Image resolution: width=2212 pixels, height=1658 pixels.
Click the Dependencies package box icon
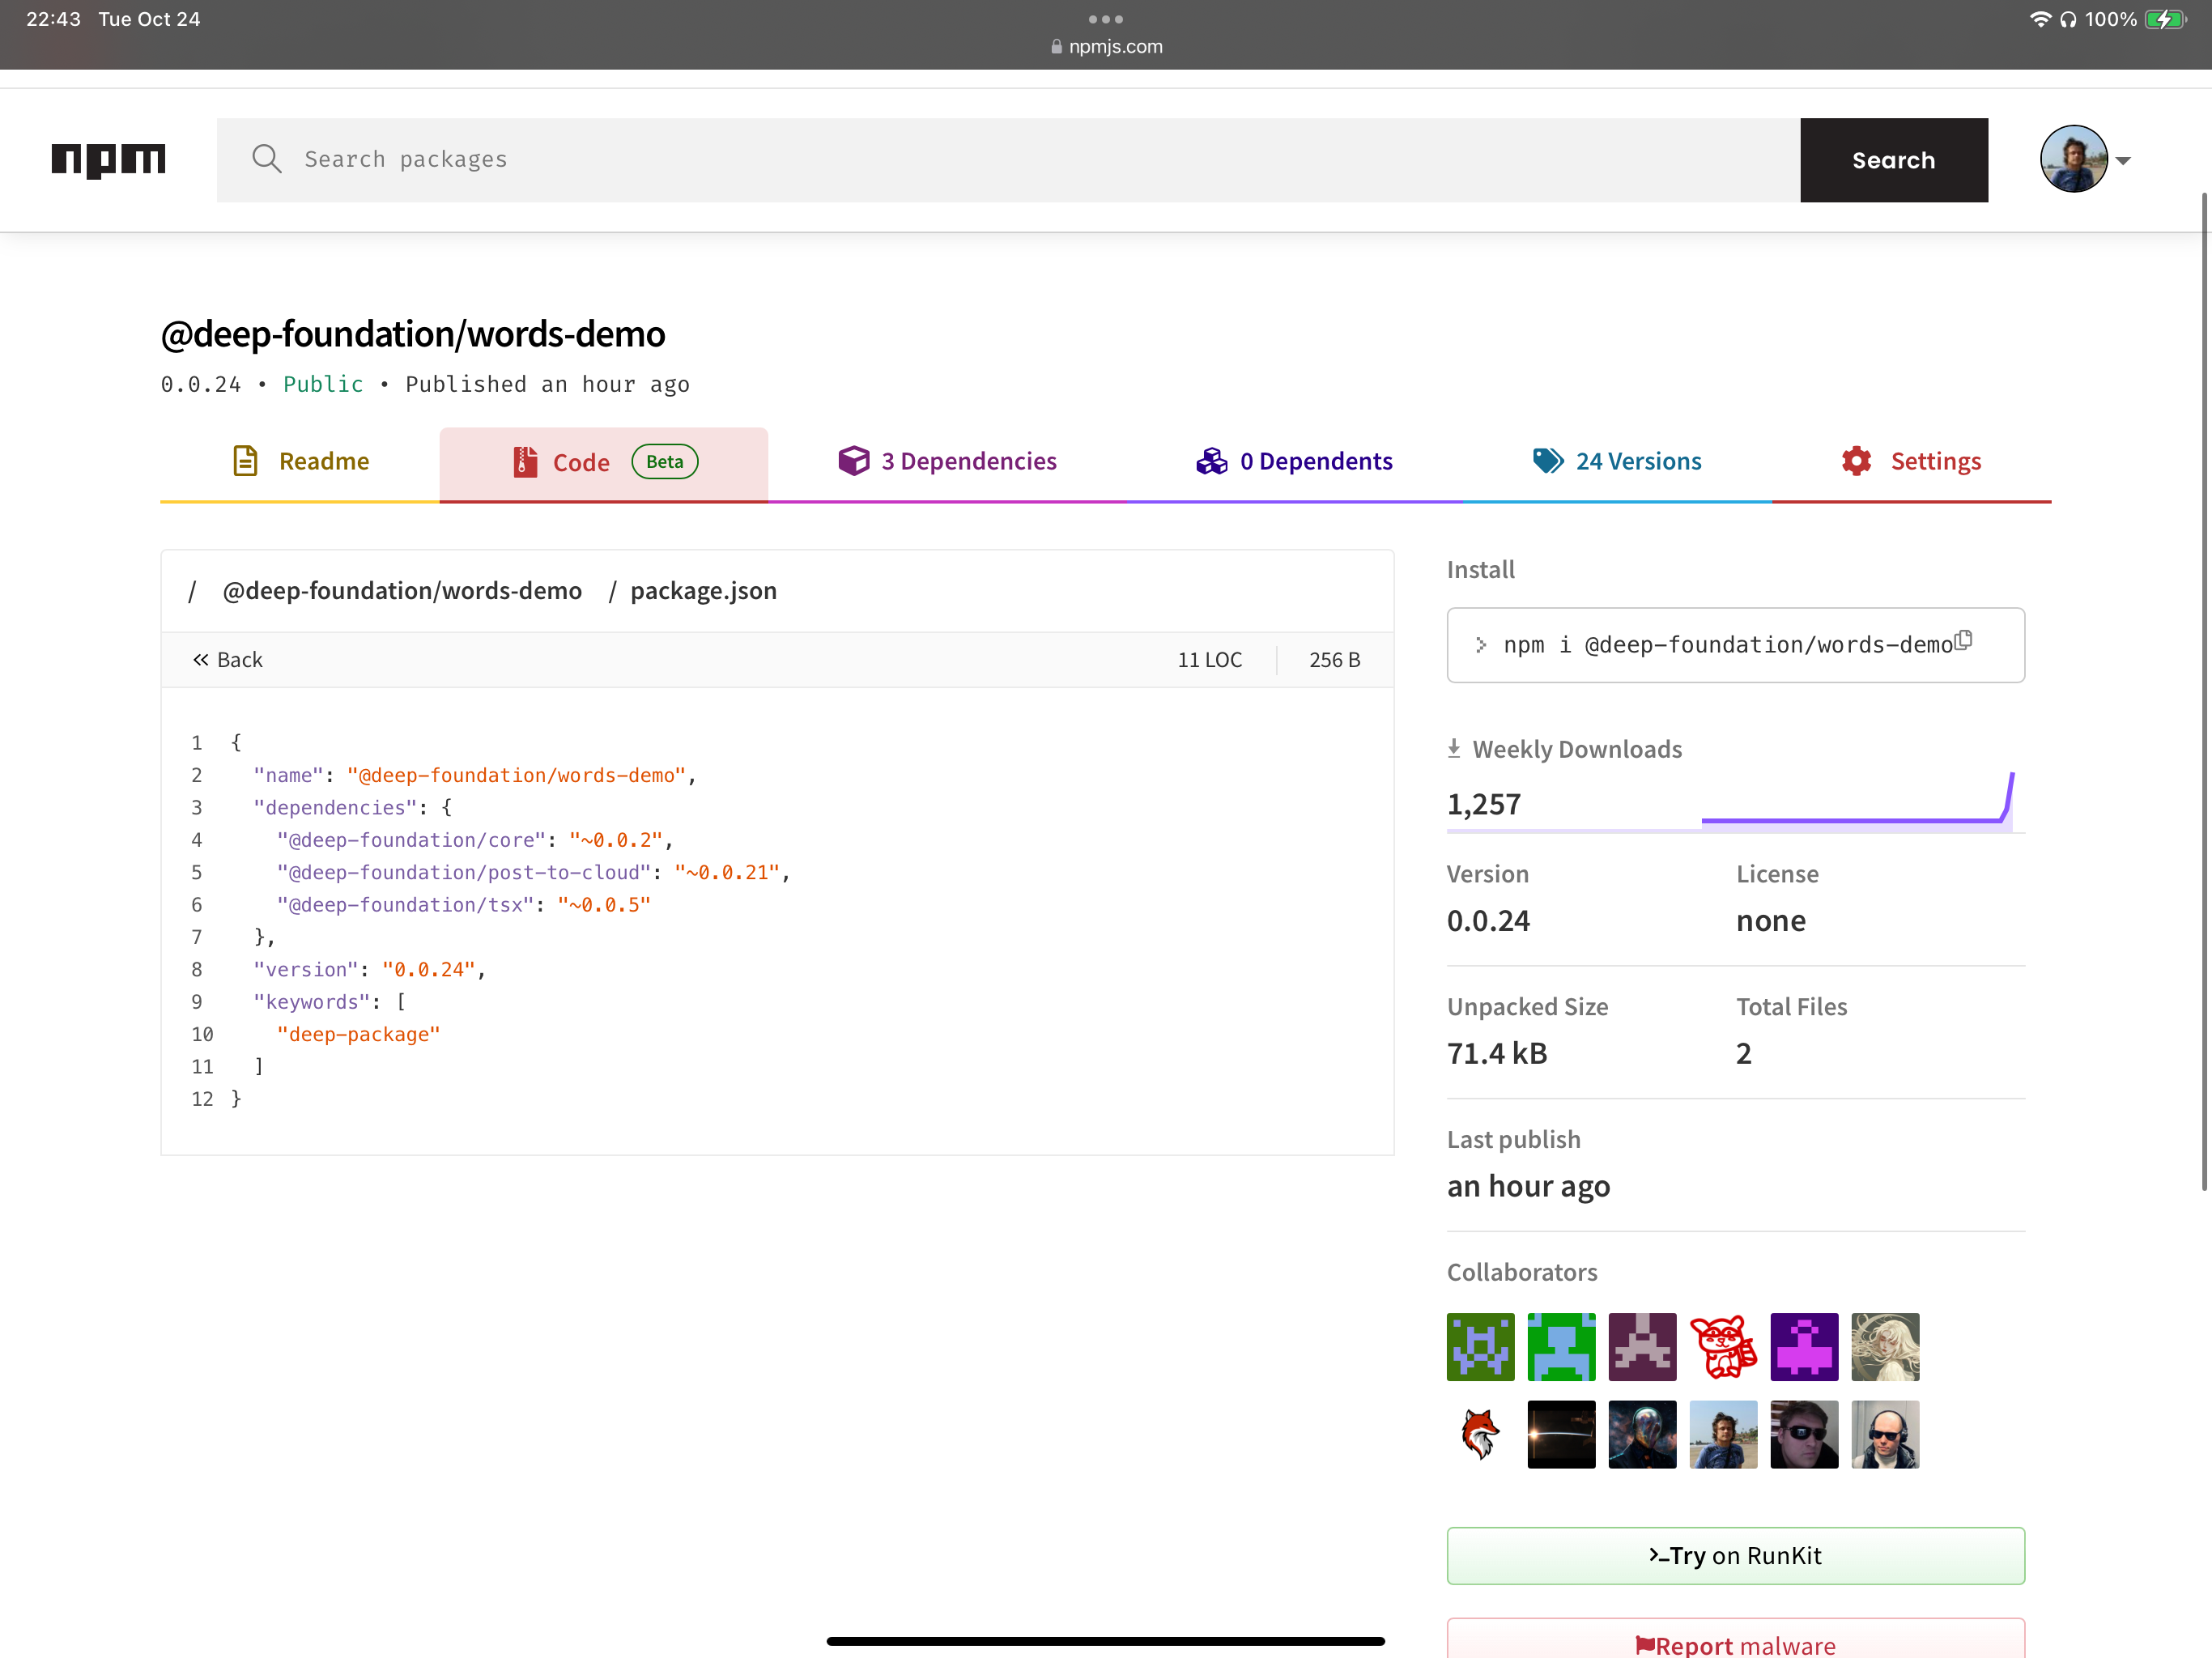pyautogui.click(x=852, y=461)
